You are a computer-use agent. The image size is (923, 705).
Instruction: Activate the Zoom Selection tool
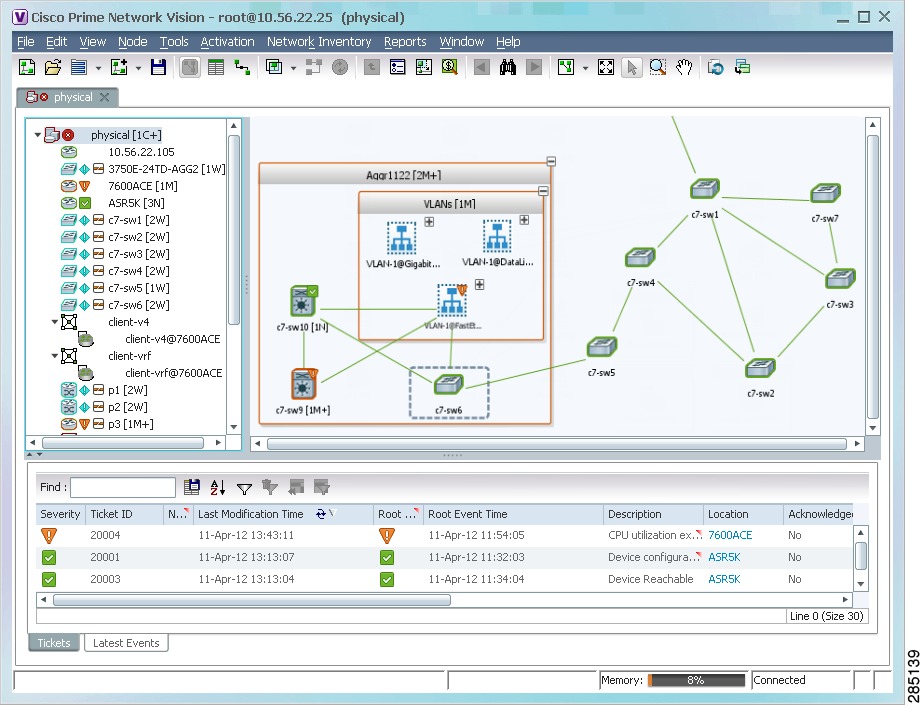pyautogui.click(x=658, y=67)
